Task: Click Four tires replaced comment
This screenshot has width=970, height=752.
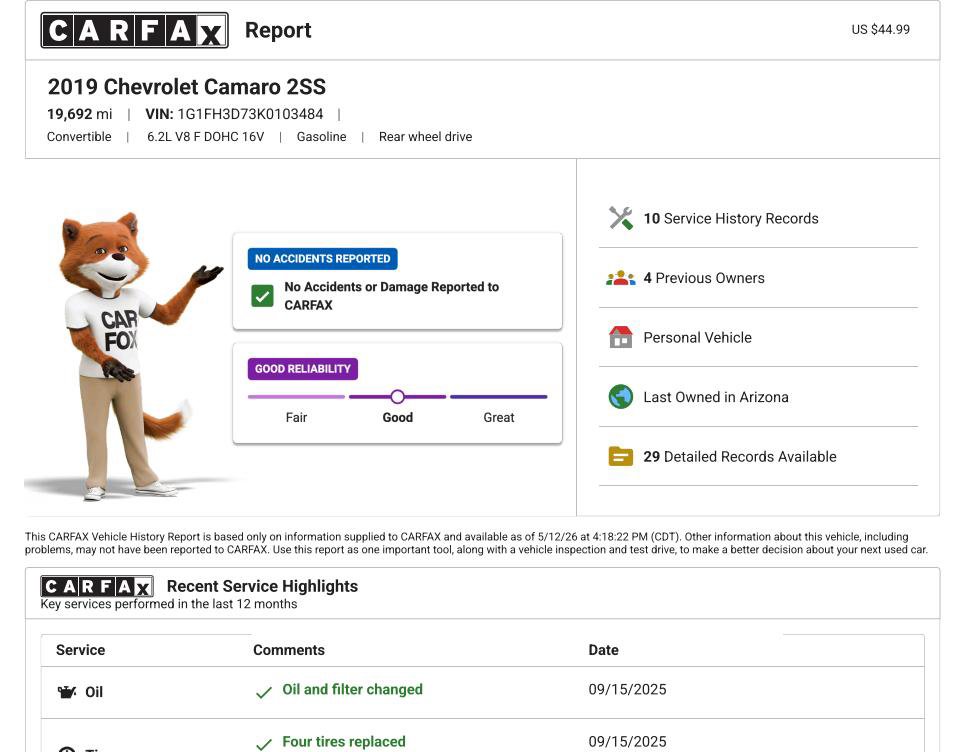Action: click(x=344, y=741)
